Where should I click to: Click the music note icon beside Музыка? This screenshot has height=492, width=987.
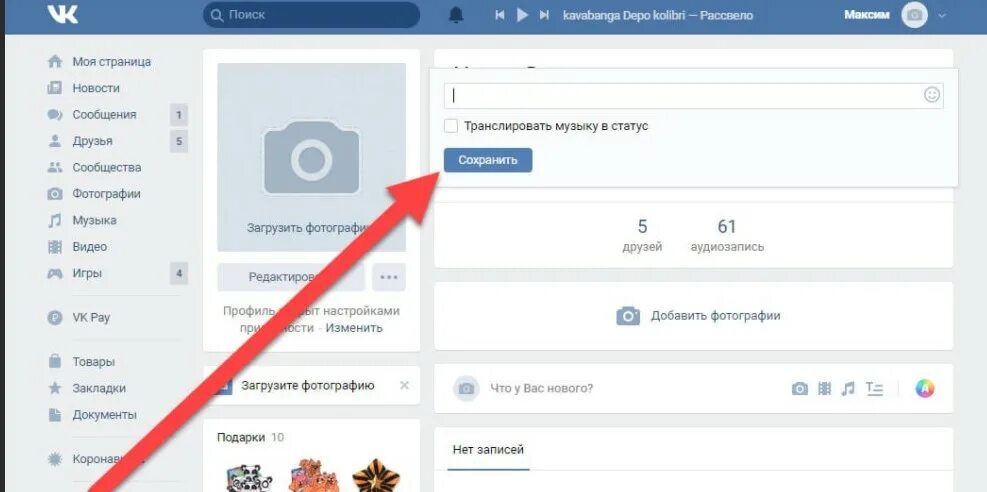click(x=55, y=220)
